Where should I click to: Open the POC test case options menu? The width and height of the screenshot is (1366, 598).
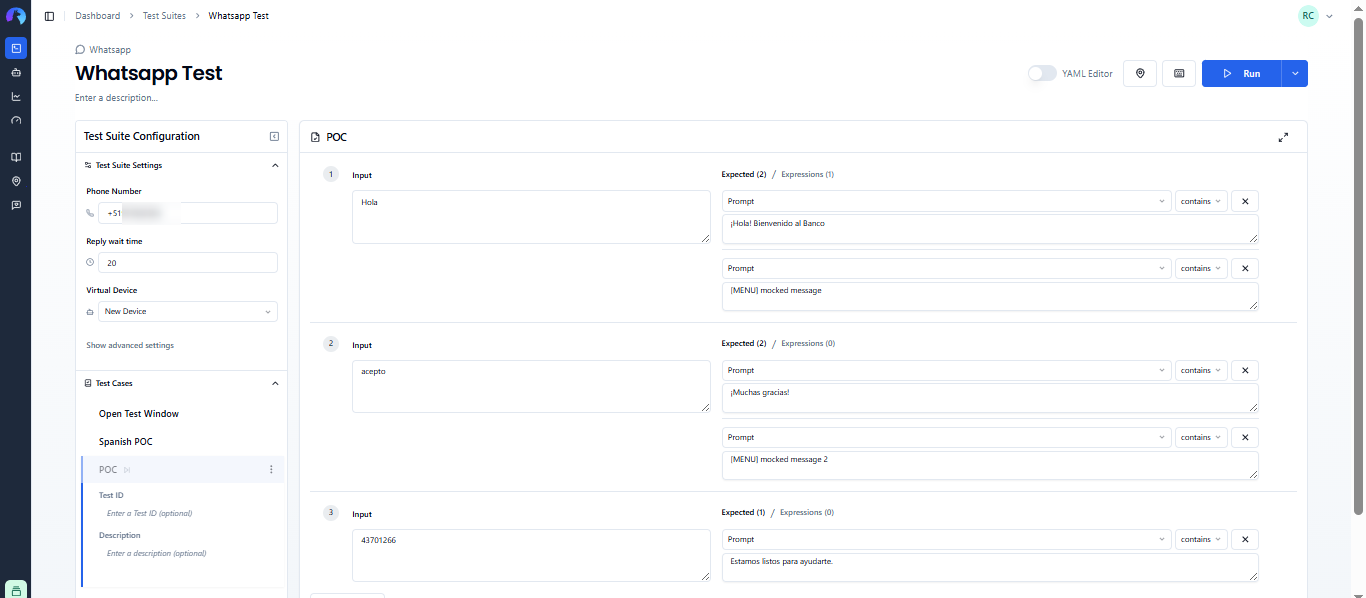[271, 470]
